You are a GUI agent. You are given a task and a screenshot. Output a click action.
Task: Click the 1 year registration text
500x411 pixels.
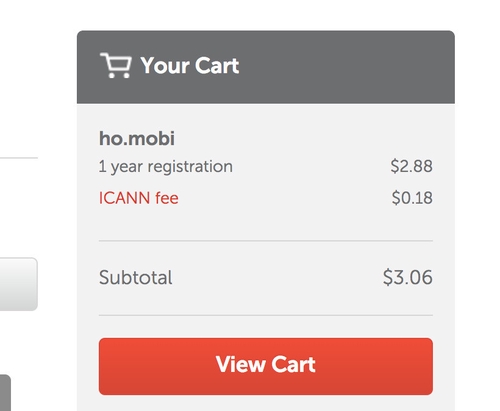click(x=166, y=166)
